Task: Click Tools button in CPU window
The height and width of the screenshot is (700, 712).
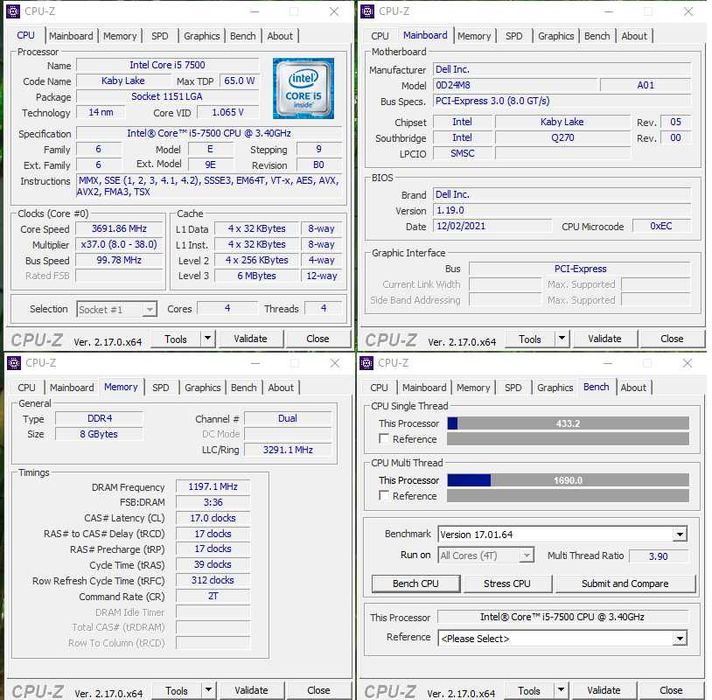Action: coord(176,339)
